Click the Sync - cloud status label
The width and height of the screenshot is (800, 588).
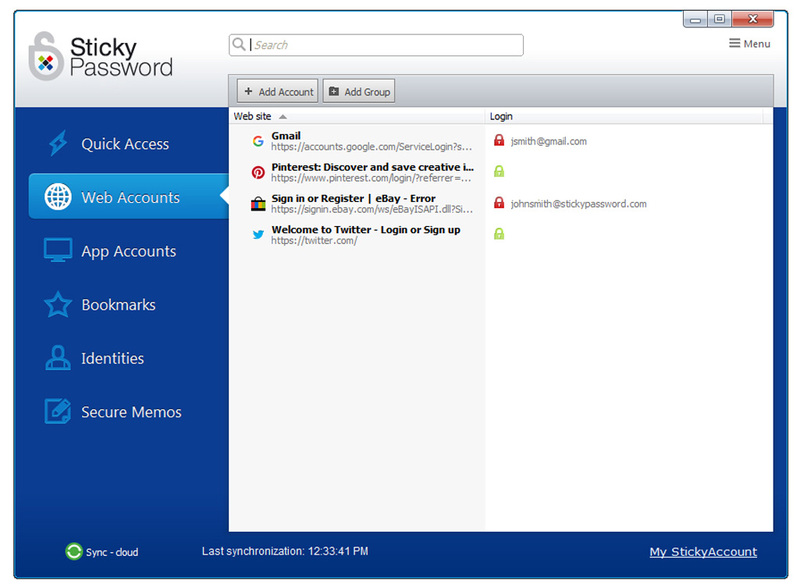(x=112, y=552)
